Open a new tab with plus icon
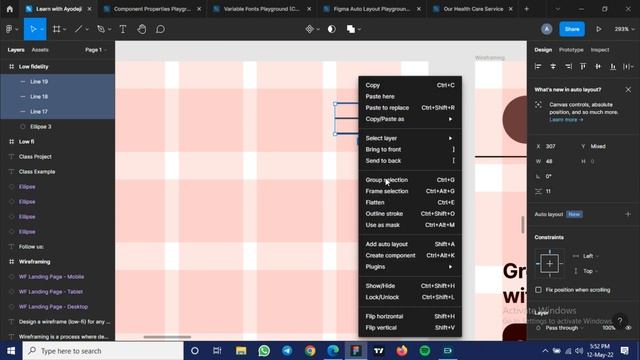640x360 pixels. tap(527, 9)
